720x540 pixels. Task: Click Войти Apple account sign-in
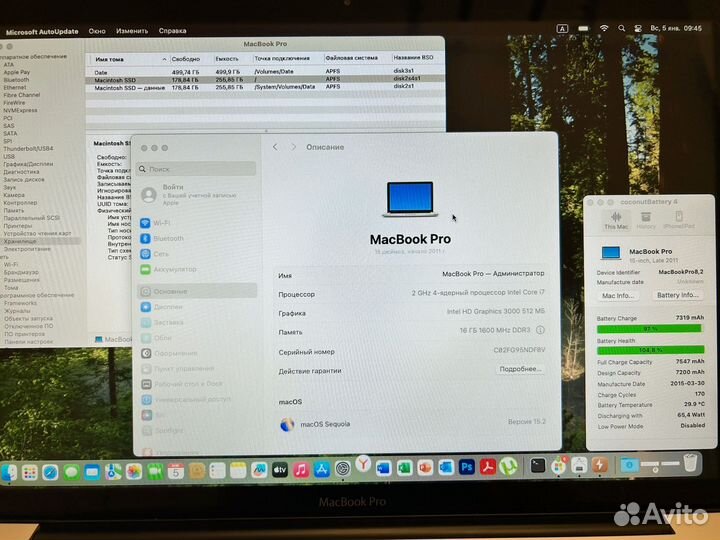coord(188,195)
